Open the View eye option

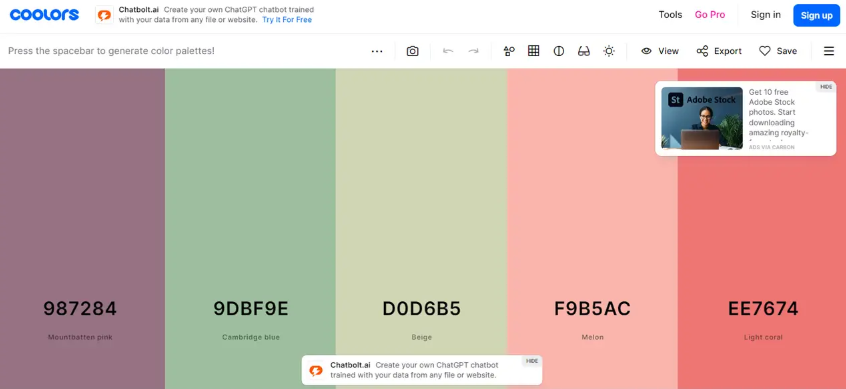tap(660, 51)
